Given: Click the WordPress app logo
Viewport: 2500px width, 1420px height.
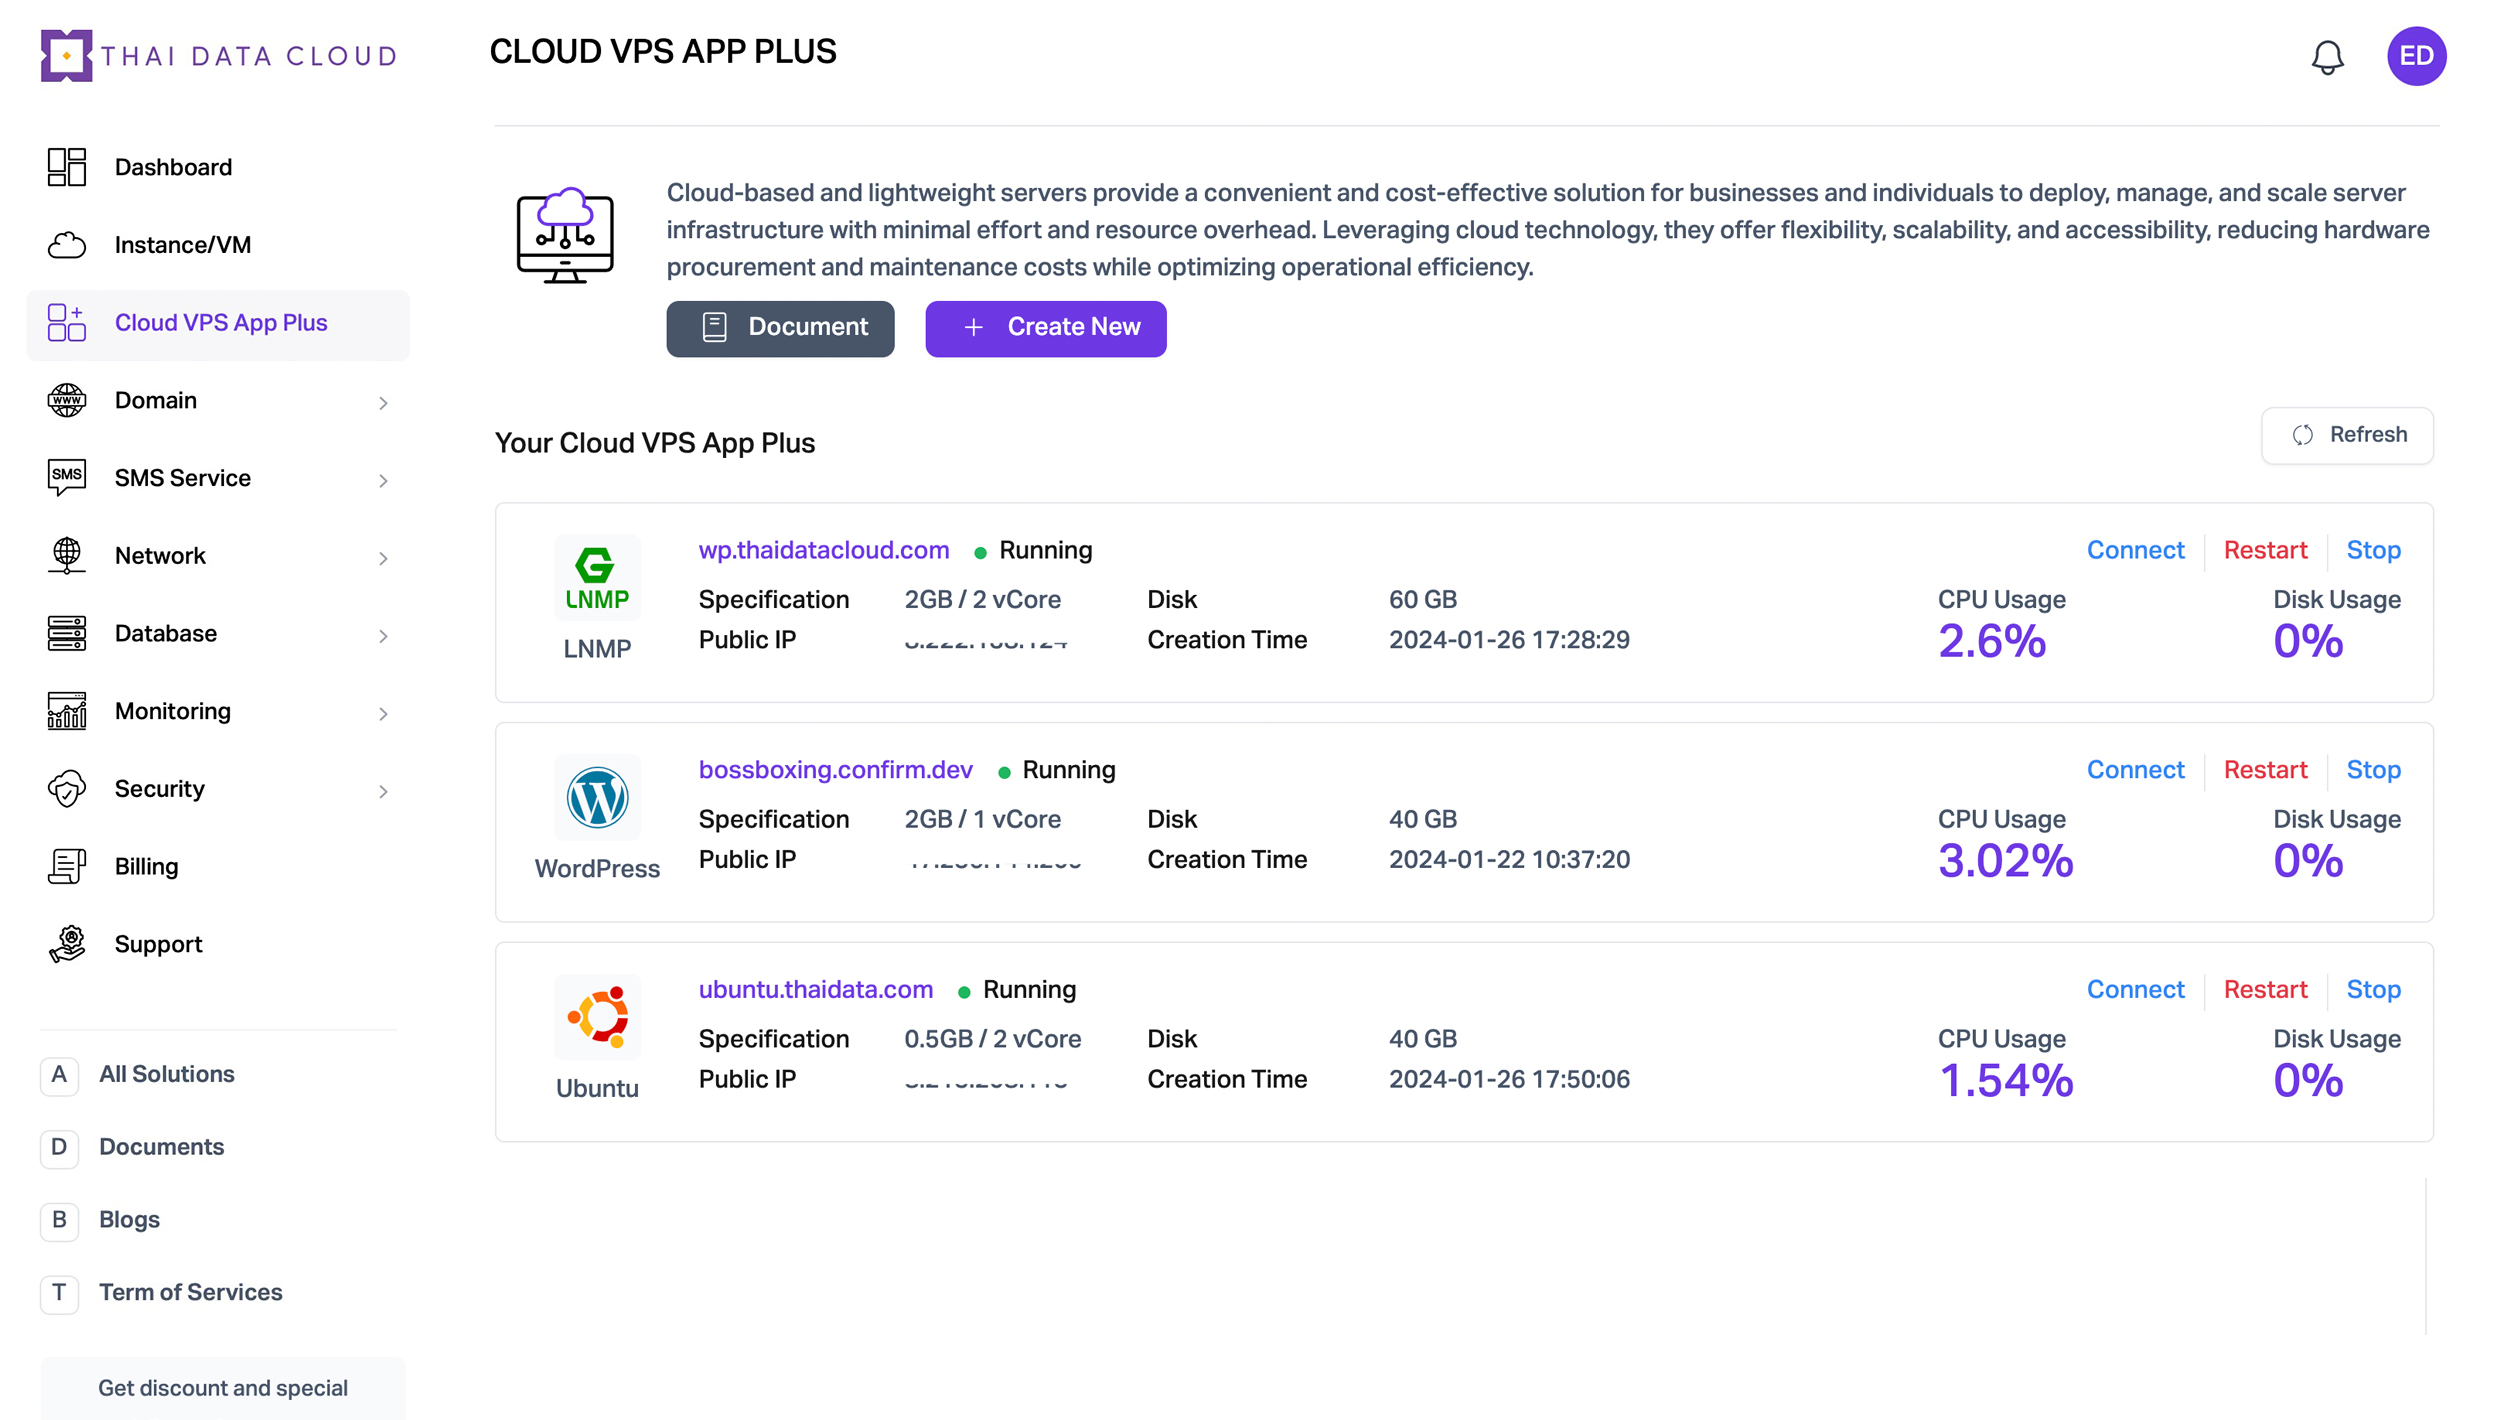Looking at the screenshot, I should click(x=597, y=798).
